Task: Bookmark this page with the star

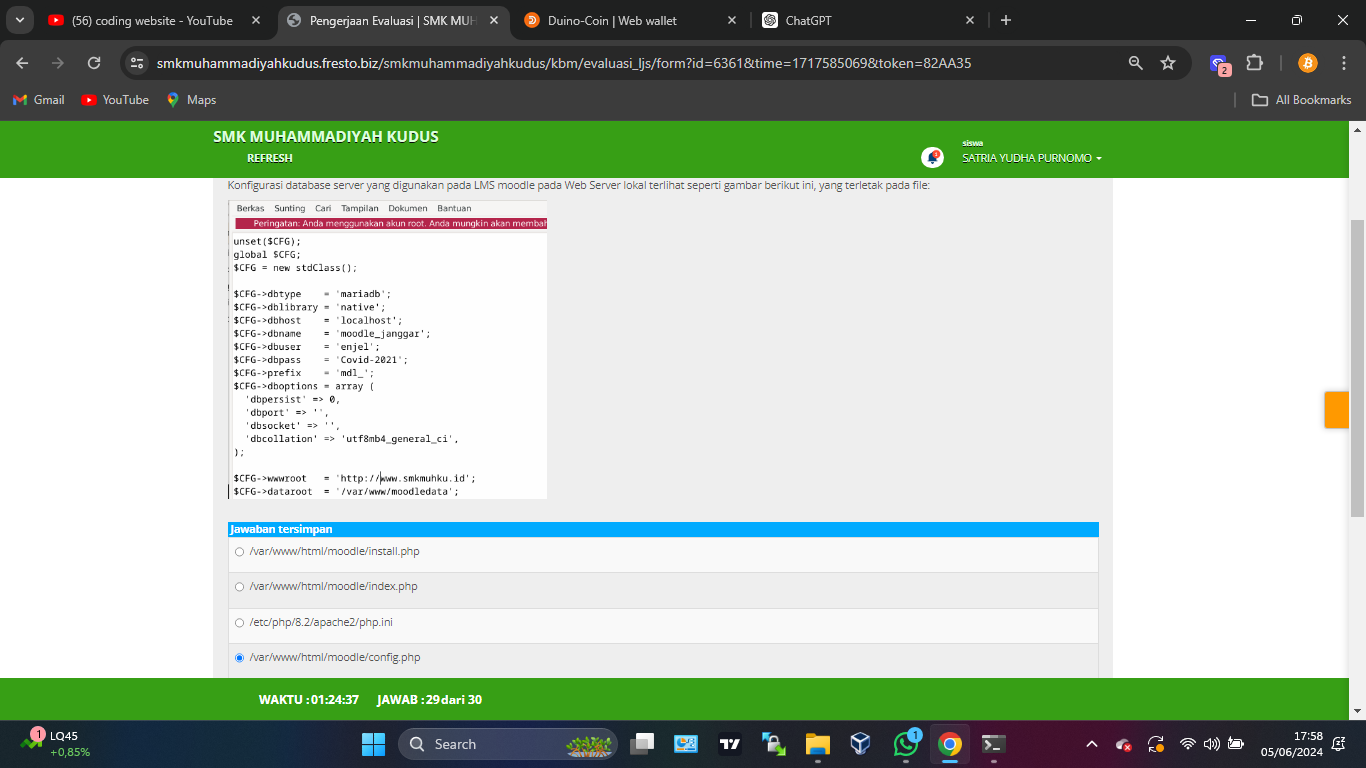Action: (x=1167, y=63)
